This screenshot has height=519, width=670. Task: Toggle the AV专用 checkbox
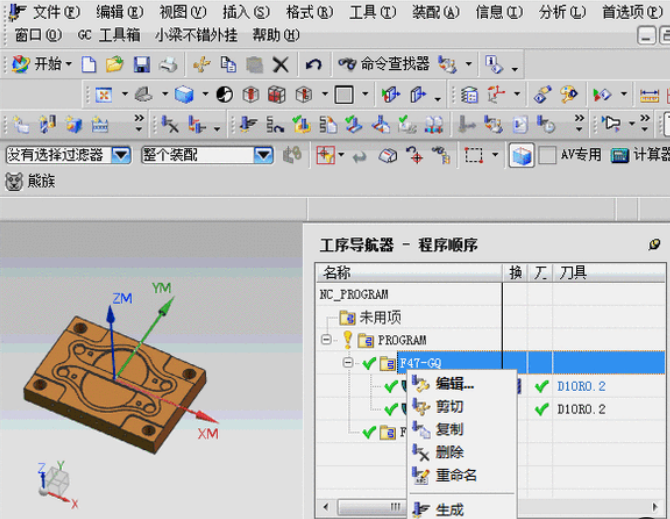547,155
